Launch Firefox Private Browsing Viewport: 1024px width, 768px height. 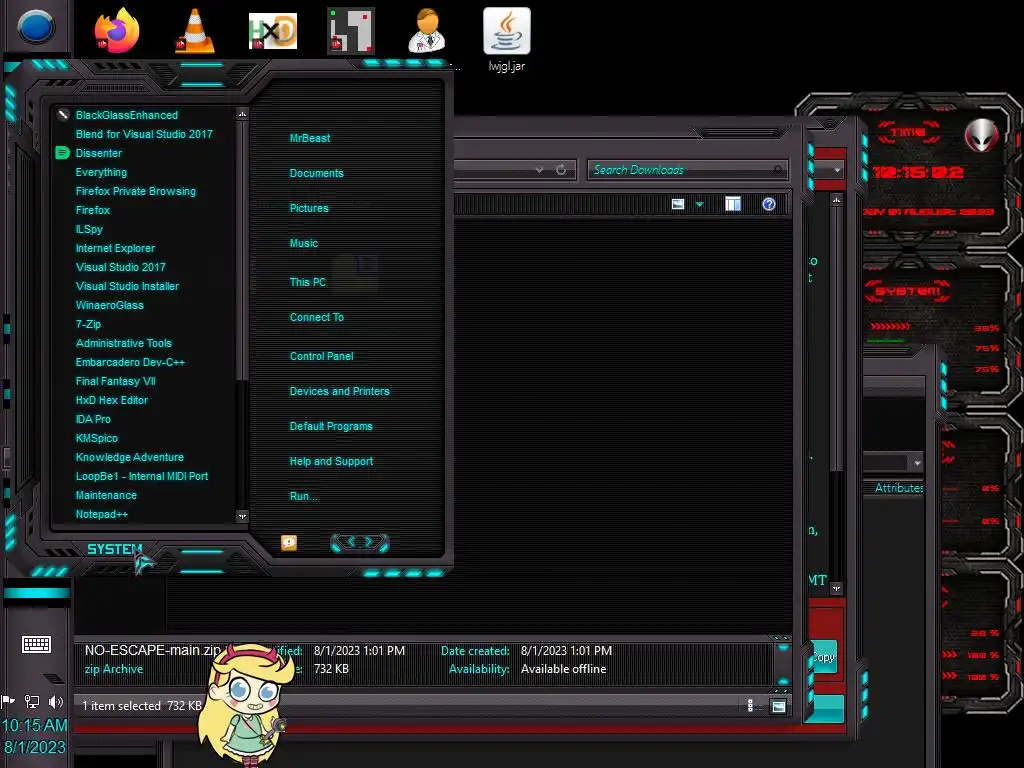pyautogui.click(x=135, y=191)
